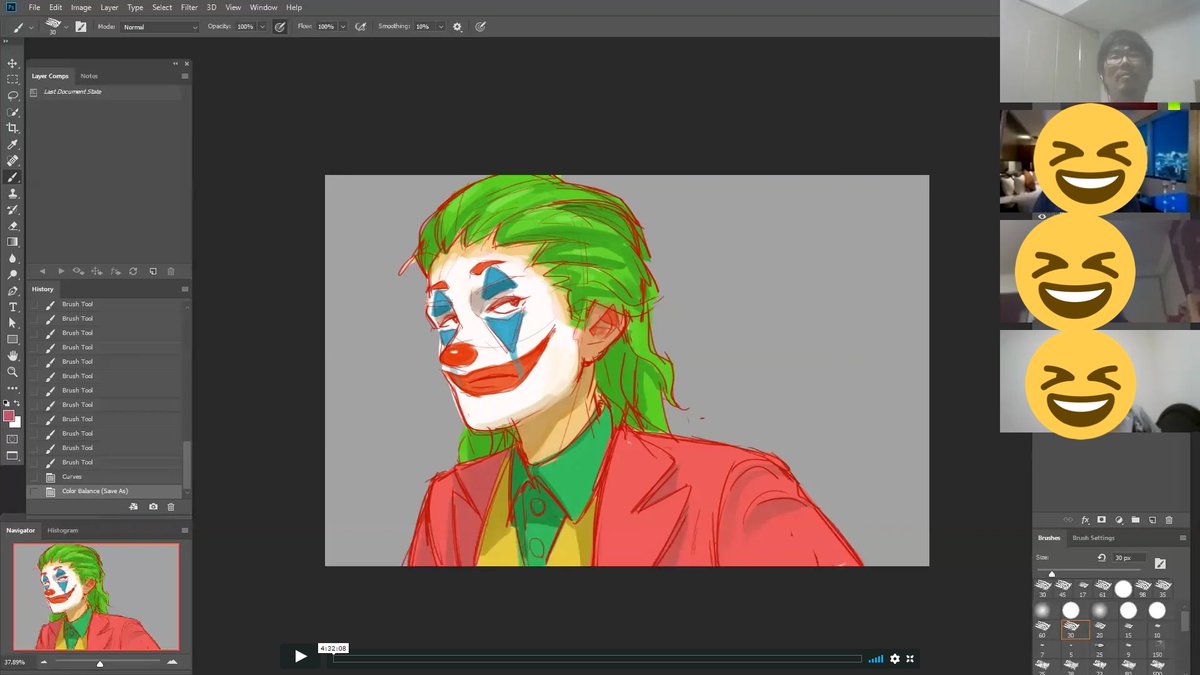Select the Lasso tool
Image resolution: width=1200 pixels, height=675 pixels.
point(12,95)
